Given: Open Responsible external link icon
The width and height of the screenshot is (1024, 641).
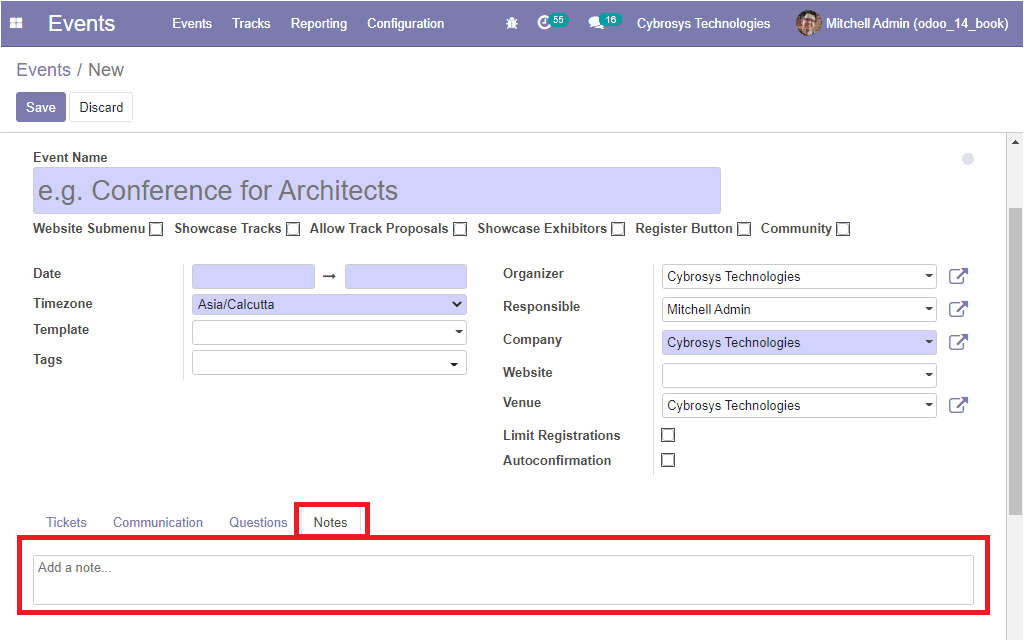Looking at the screenshot, I should point(958,310).
